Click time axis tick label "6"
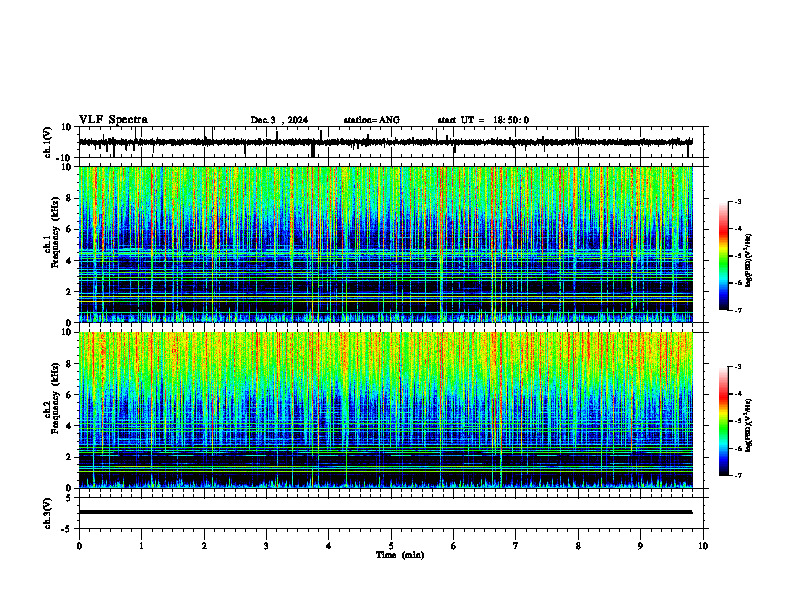This screenshot has width=792, height=612. (x=454, y=546)
